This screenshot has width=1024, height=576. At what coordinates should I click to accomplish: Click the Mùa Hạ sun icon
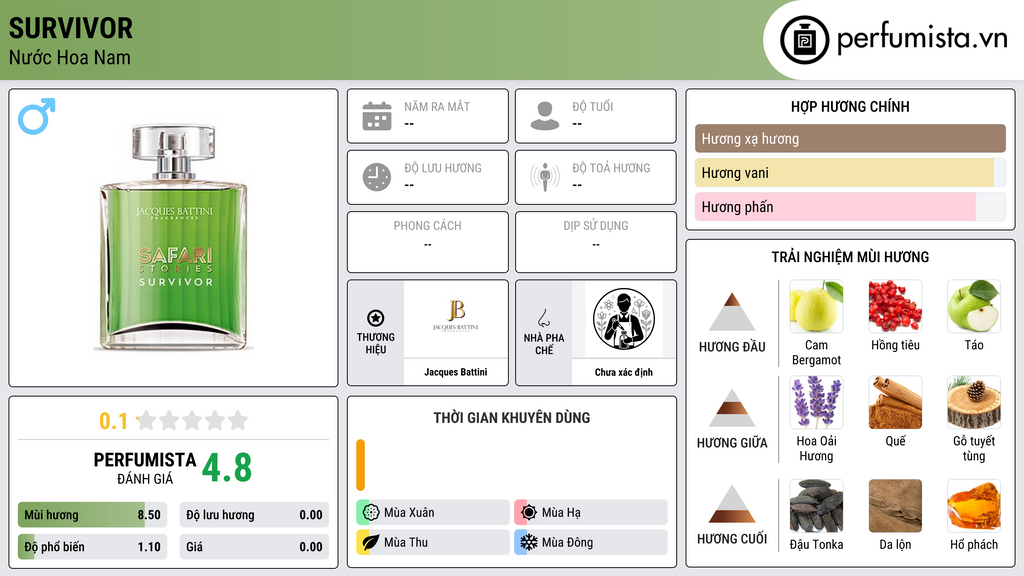pos(529,513)
